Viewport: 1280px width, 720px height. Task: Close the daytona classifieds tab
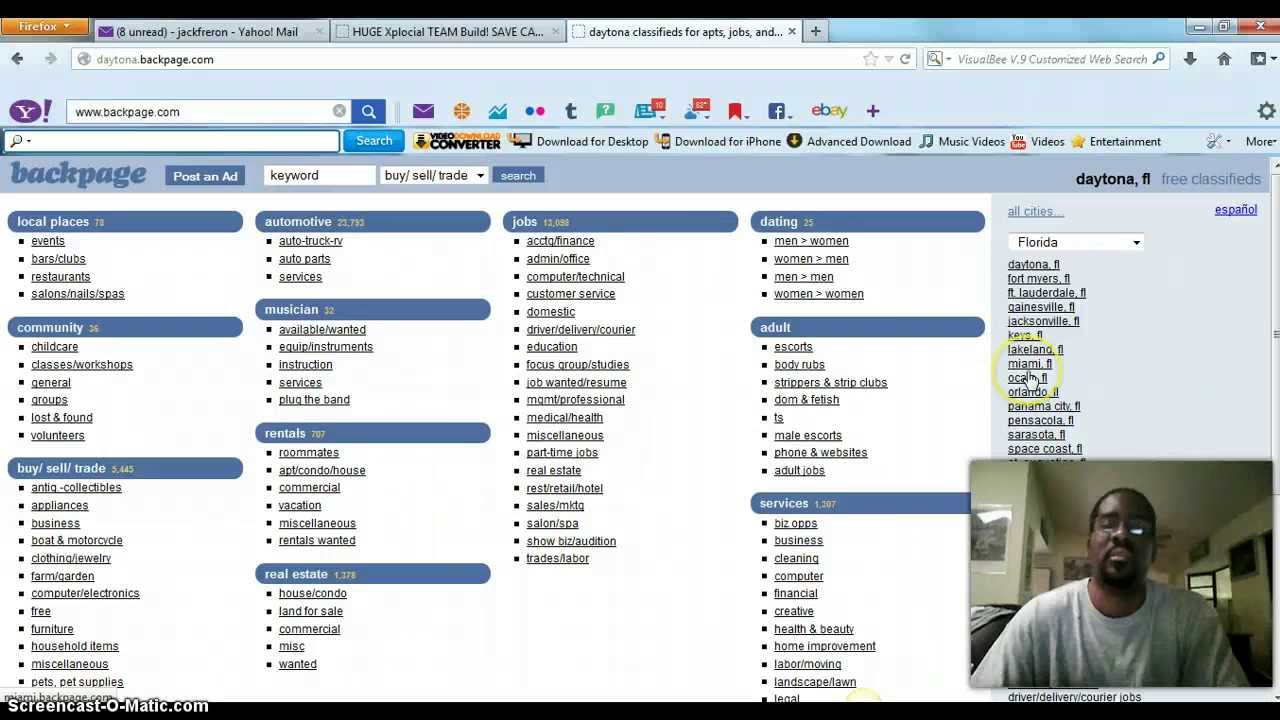coord(792,31)
